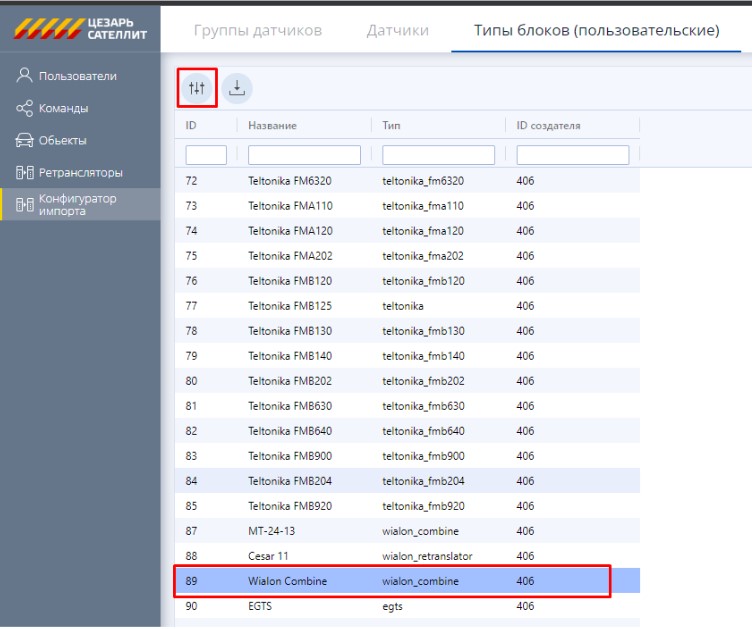Viewport: 753px width, 629px height.
Task: Sort by the ID column header
Action: click(x=191, y=126)
